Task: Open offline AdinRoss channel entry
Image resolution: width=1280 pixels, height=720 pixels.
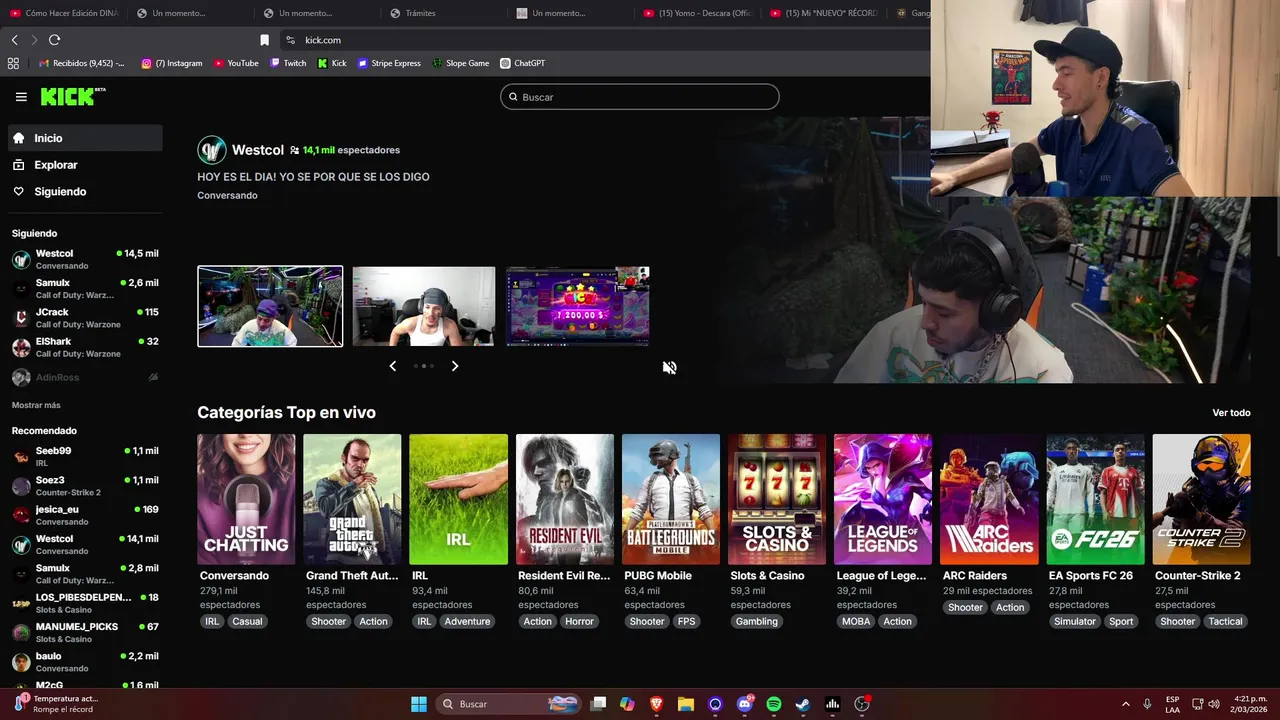Action: coord(85,377)
